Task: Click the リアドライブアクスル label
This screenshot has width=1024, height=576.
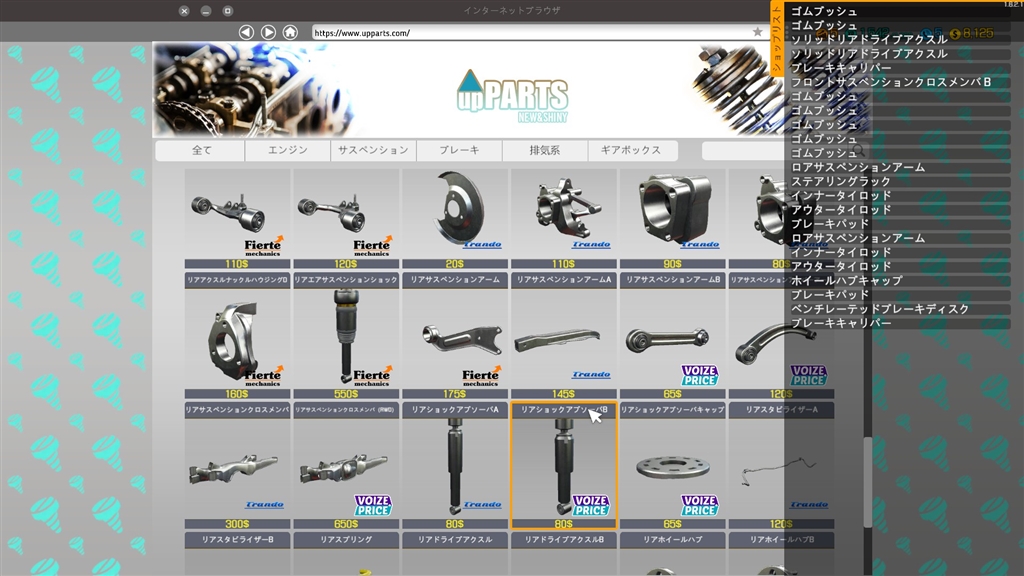Action: tap(455, 540)
